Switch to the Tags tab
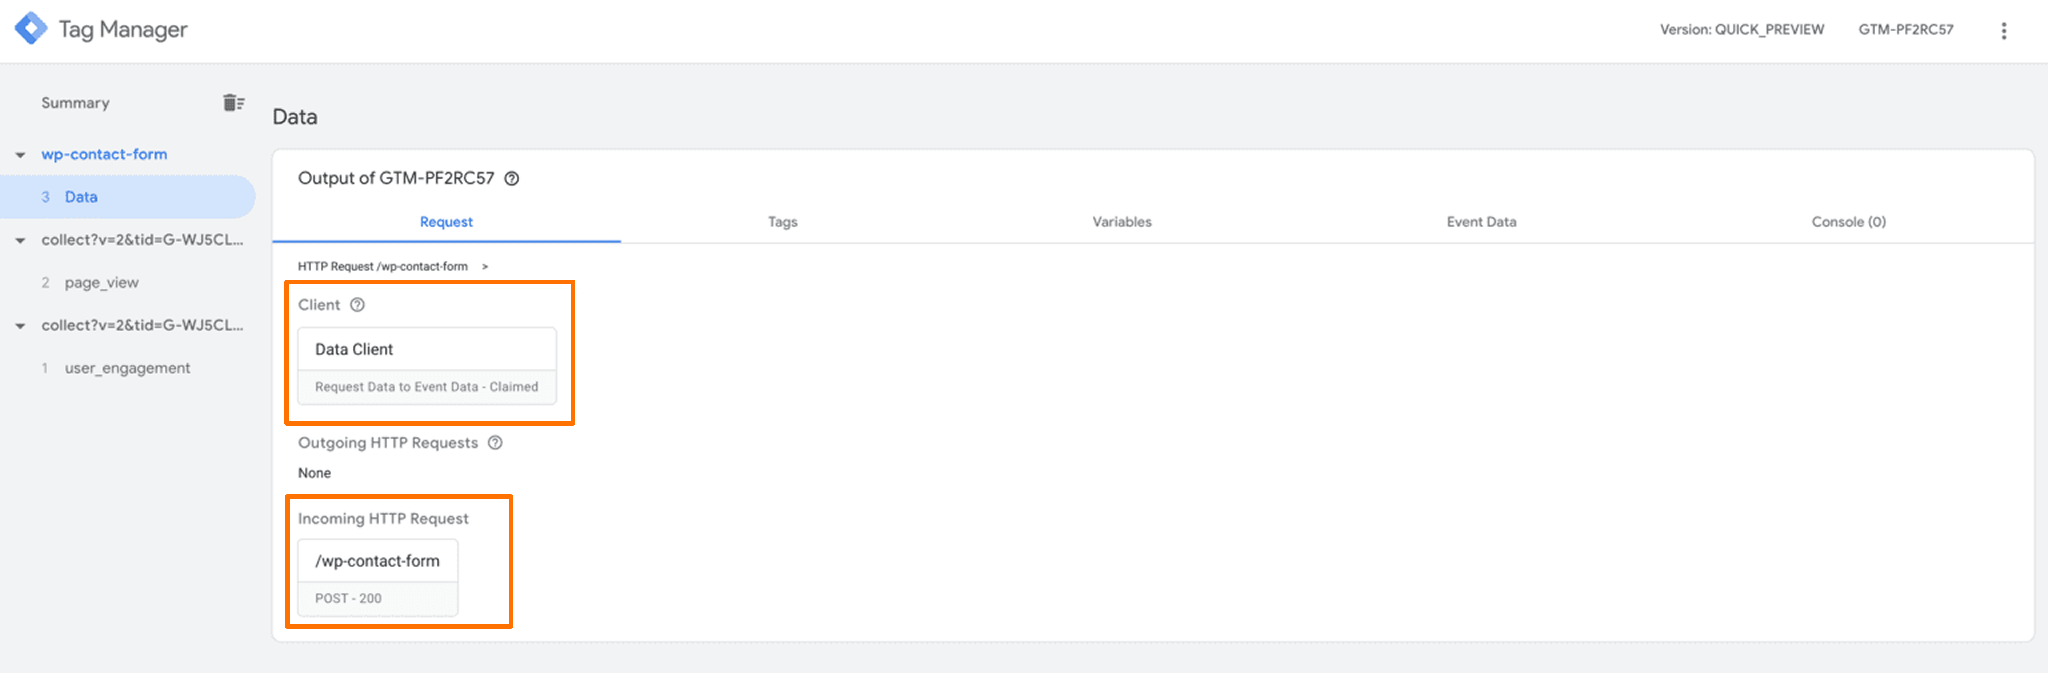The height and width of the screenshot is (673, 2048). point(783,222)
